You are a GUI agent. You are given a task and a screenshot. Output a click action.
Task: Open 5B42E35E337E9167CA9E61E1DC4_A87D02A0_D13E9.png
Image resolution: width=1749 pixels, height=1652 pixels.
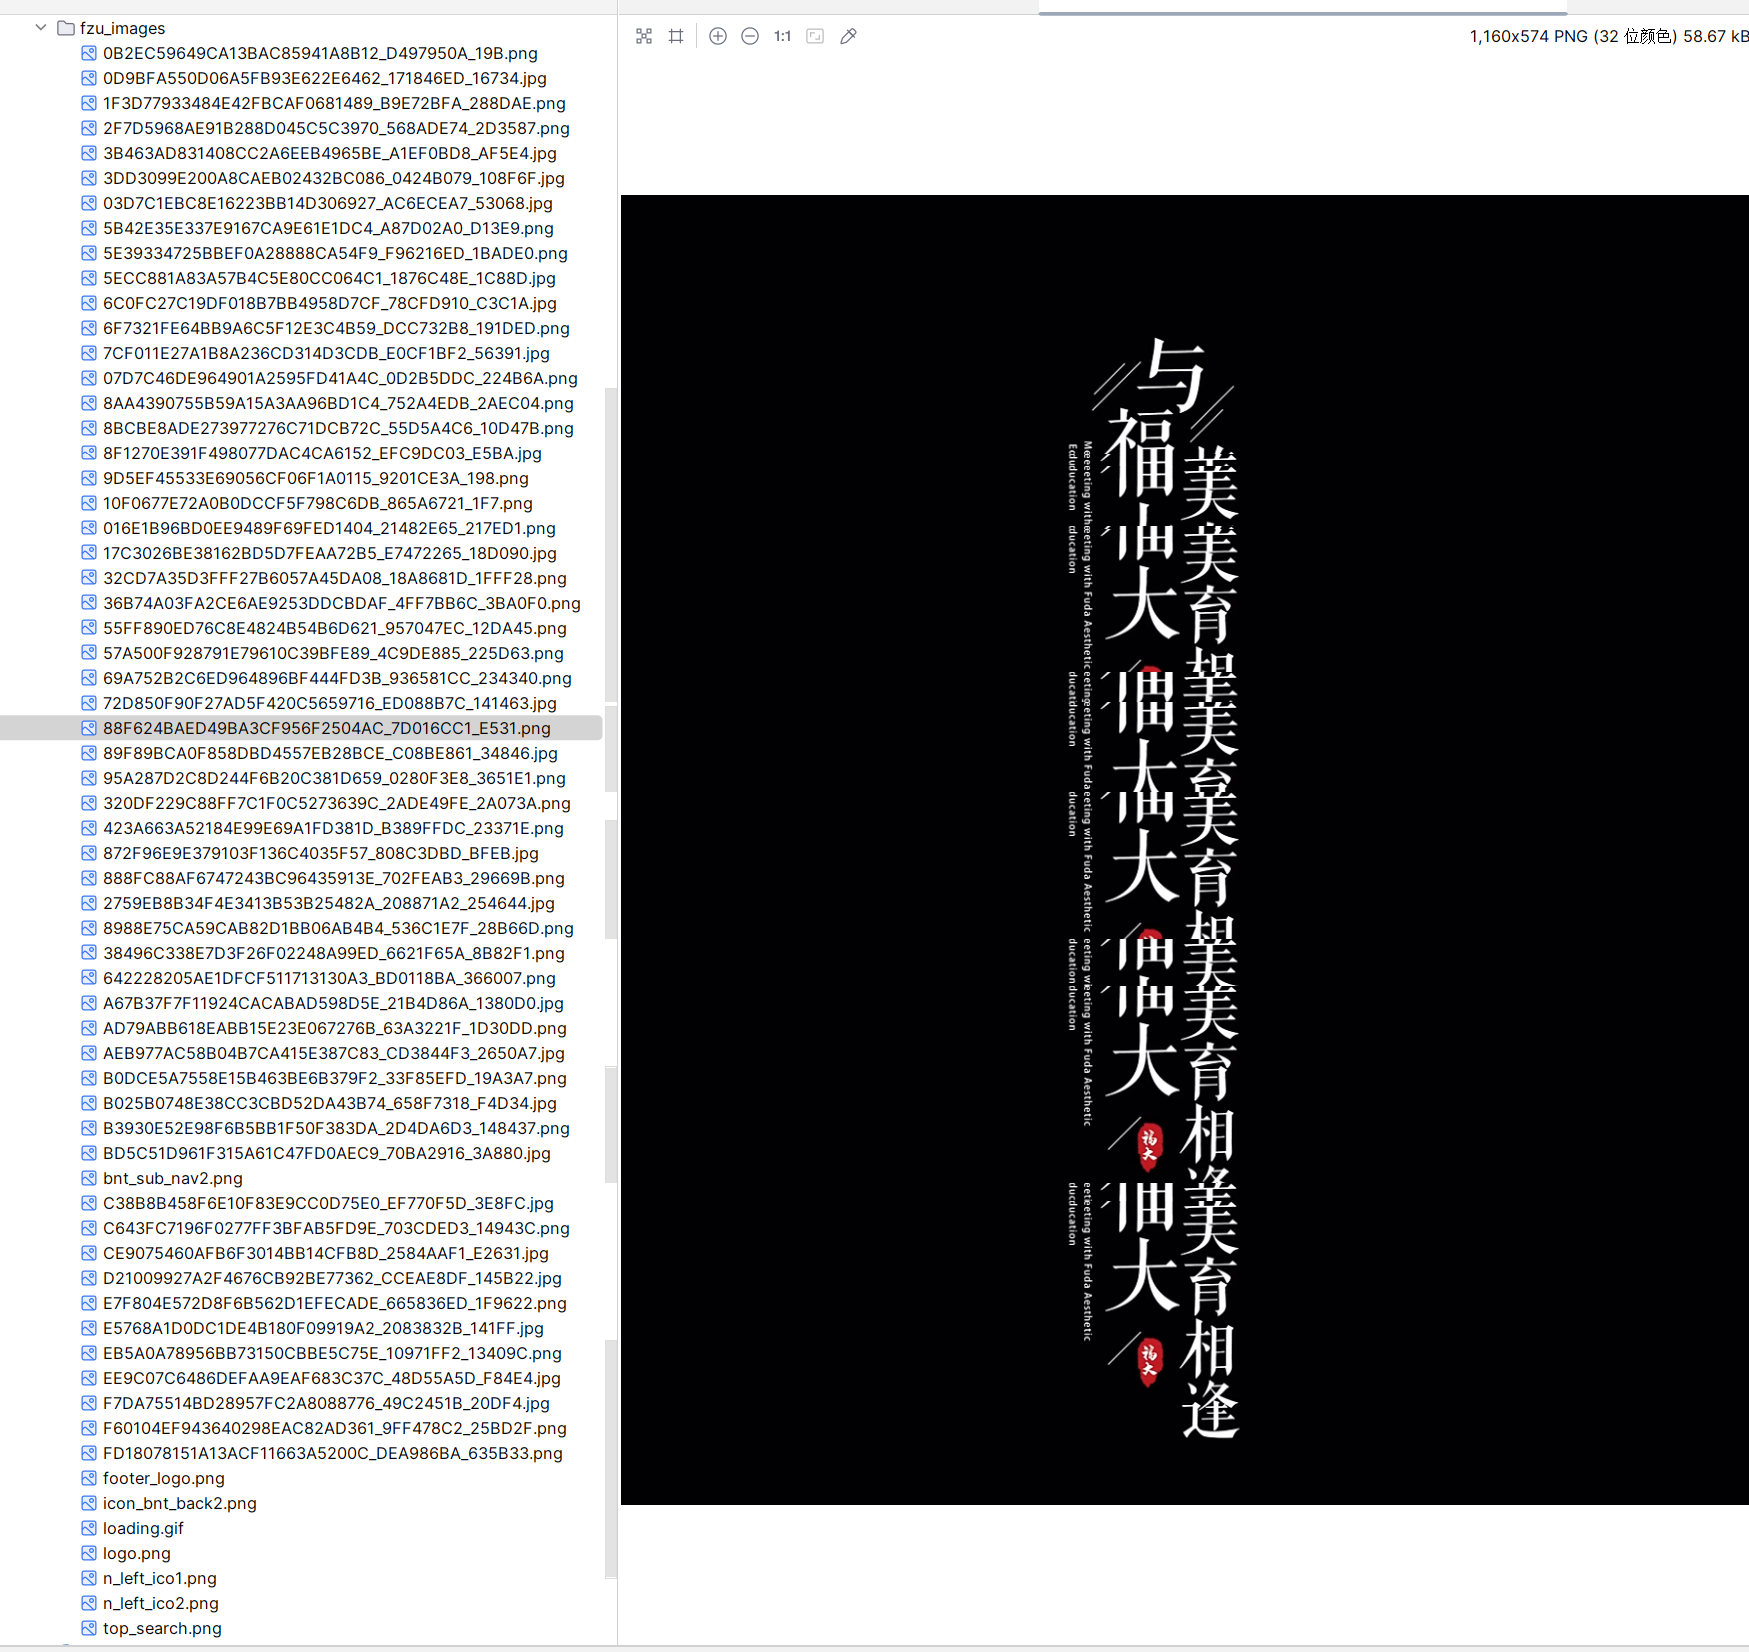[x=328, y=228]
